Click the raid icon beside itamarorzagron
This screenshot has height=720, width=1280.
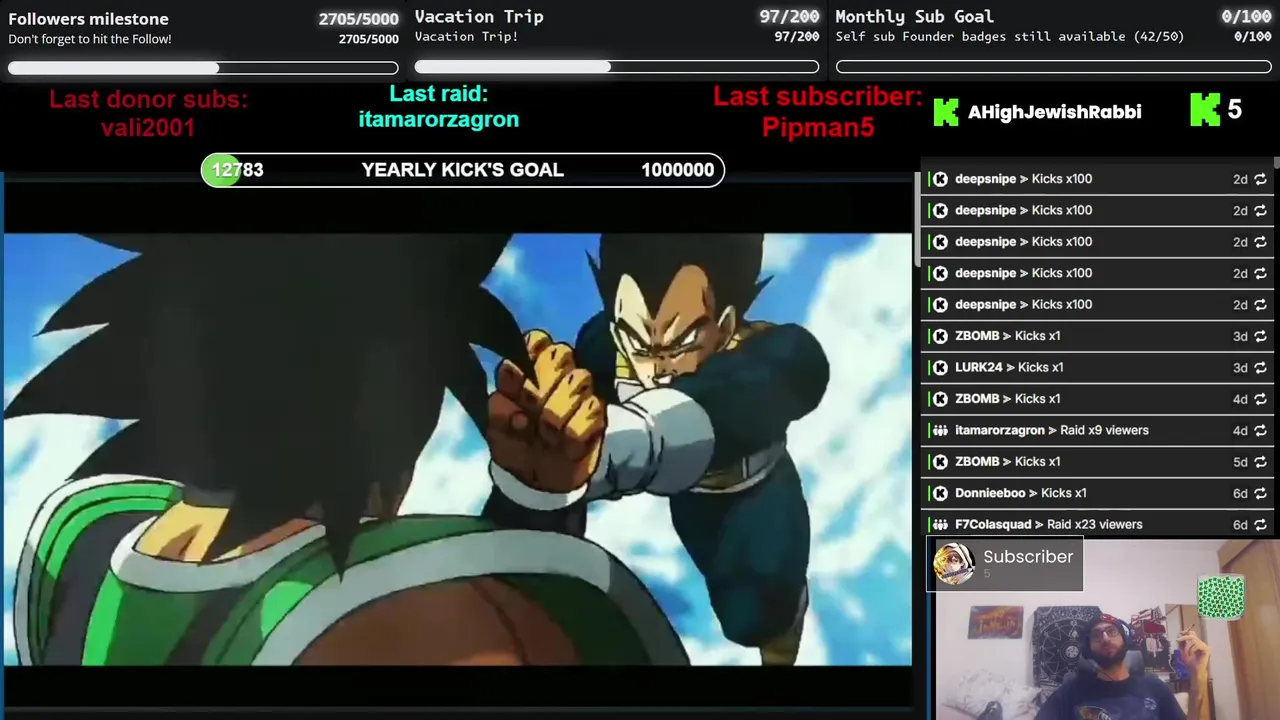click(x=940, y=430)
